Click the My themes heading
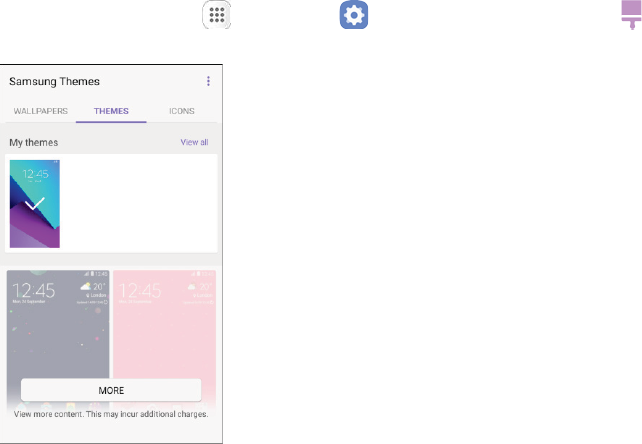 [x=34, y=143]
